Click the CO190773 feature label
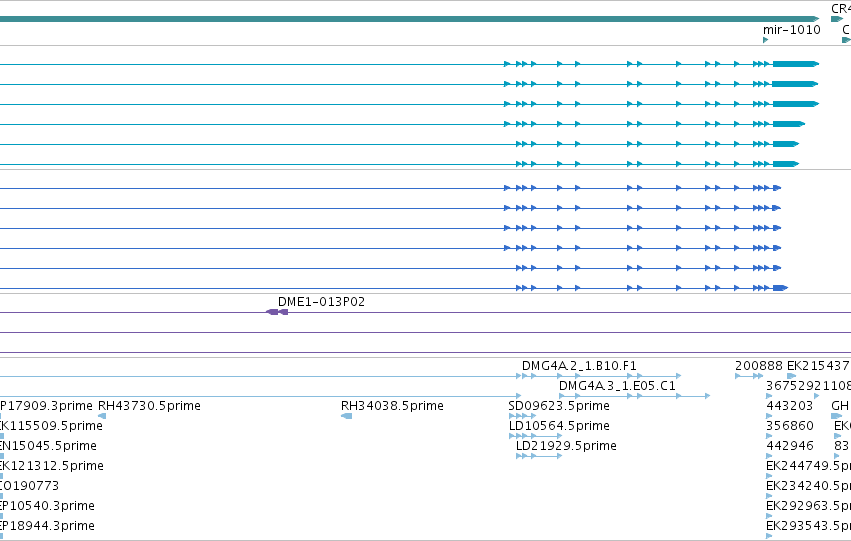851x541 pixels. pos(29,486)
